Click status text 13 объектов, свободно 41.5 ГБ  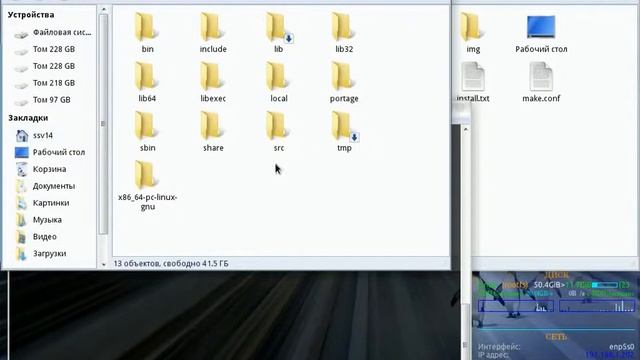click(171, 264)
